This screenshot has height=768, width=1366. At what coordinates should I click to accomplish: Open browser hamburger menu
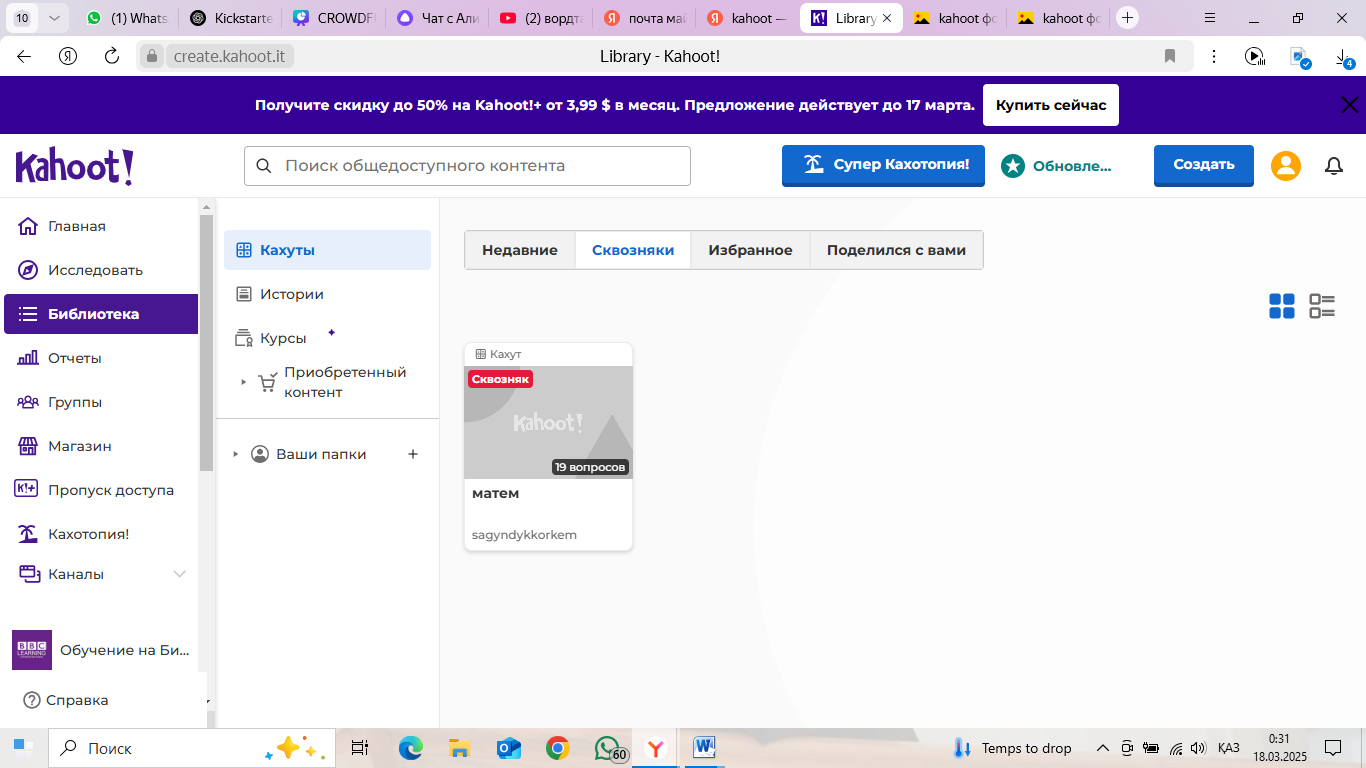1210,18
